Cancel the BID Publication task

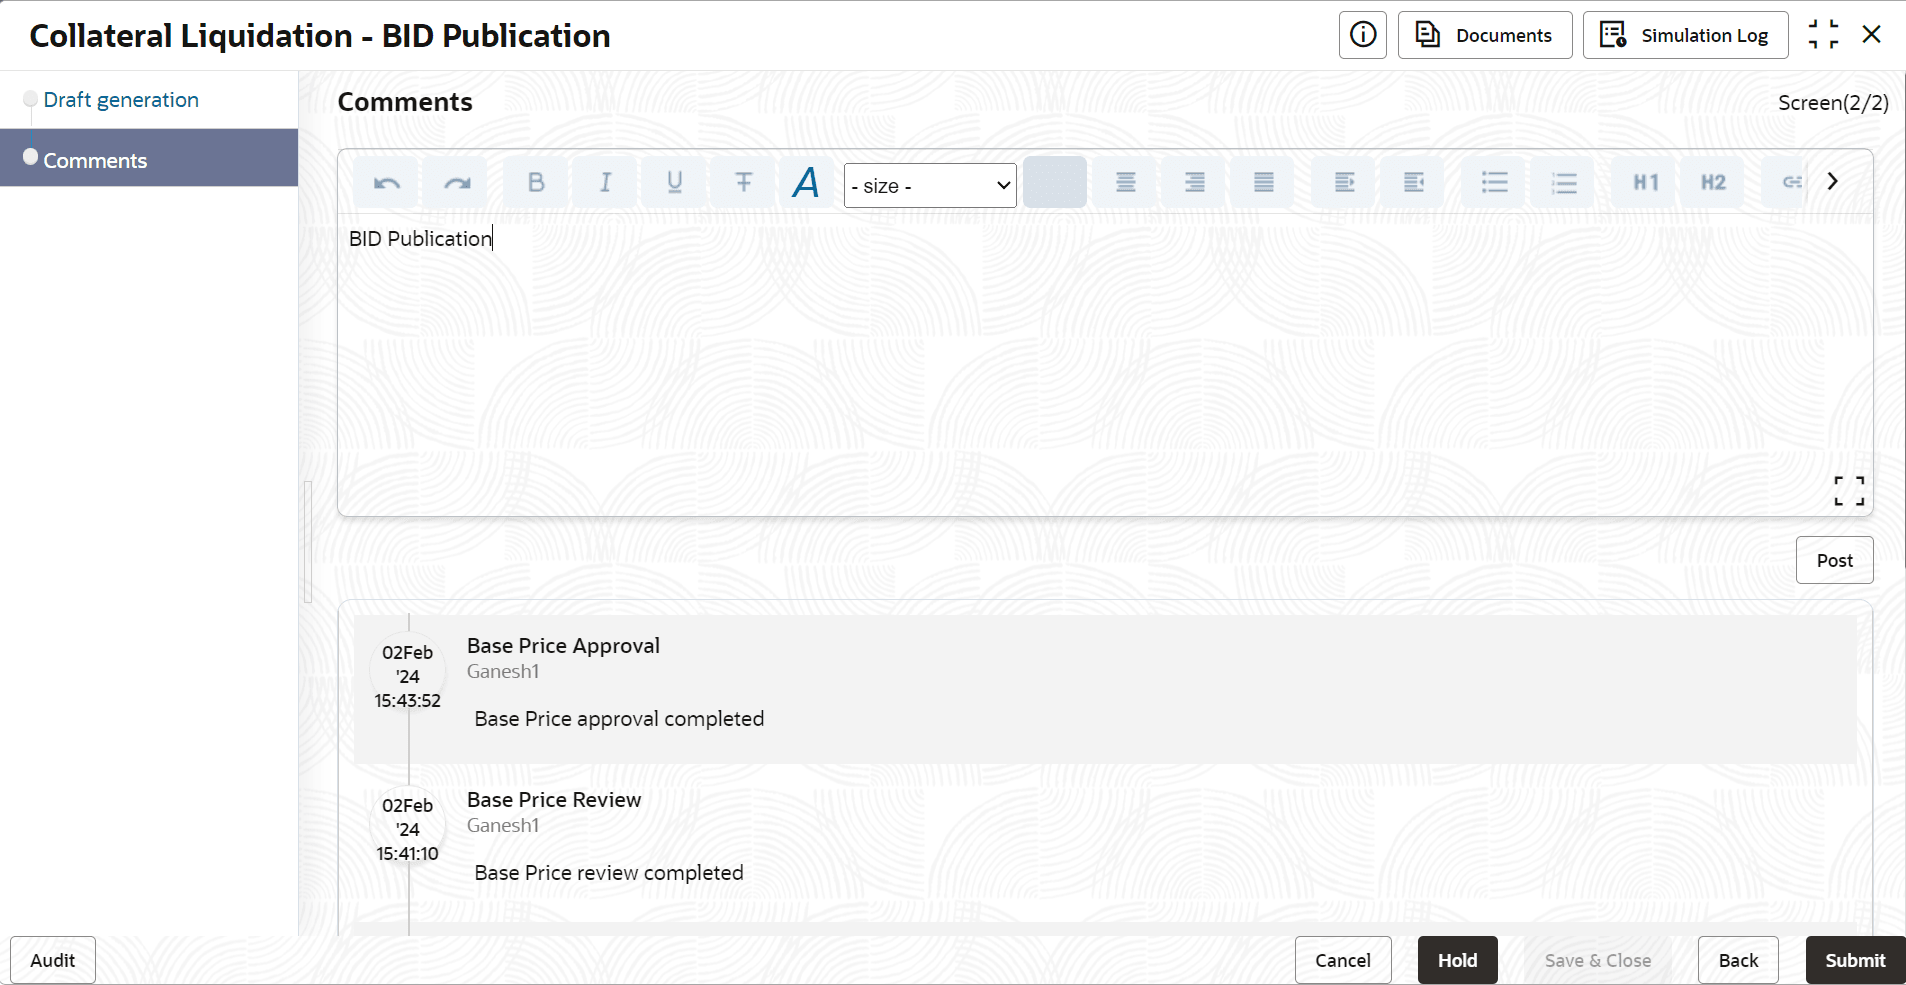point(1343,960)
